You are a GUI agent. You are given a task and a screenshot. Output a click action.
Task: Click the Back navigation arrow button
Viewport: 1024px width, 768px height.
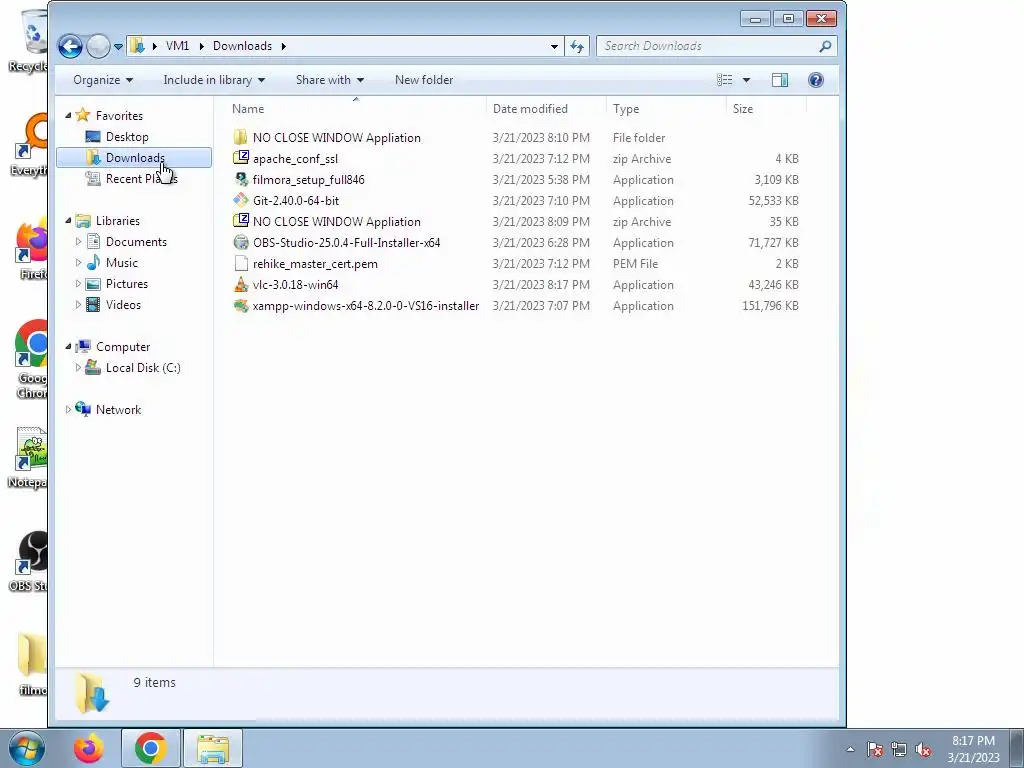[71, 46]
